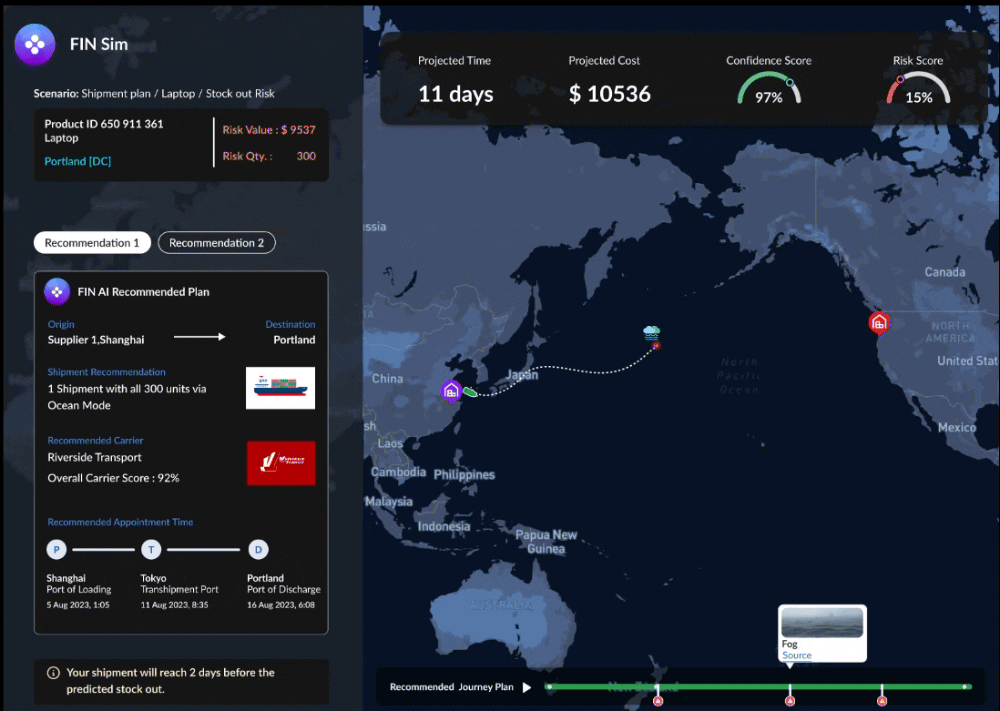Click the 16 Aug 2023, 6:08 timestamp
This screenshot has height=711, width=1000.
281,605
